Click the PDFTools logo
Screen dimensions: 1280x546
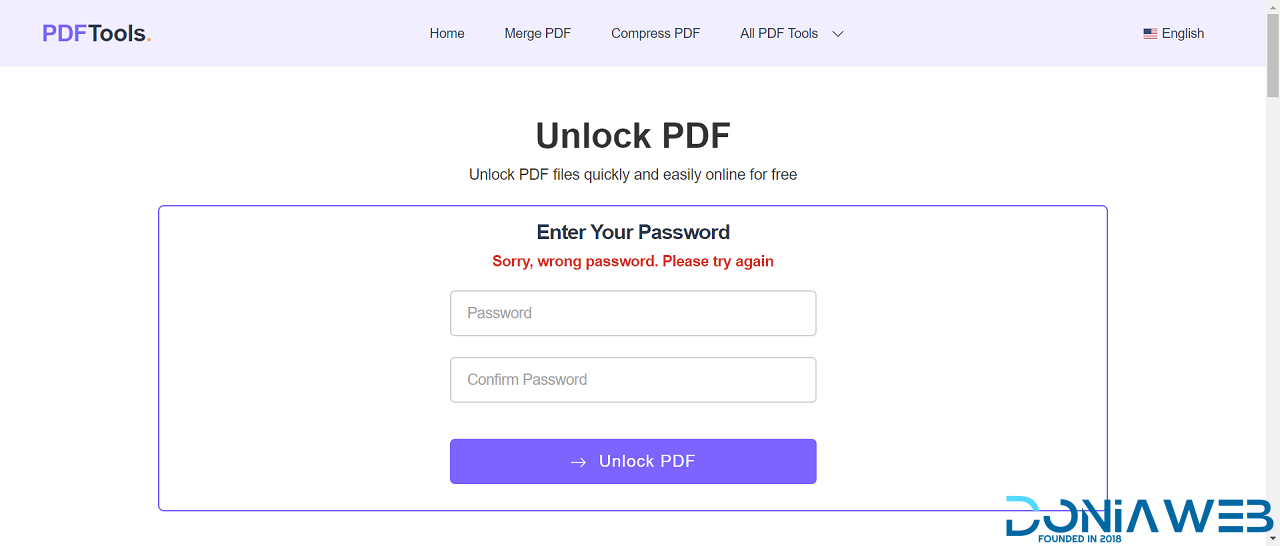point(96,33)
